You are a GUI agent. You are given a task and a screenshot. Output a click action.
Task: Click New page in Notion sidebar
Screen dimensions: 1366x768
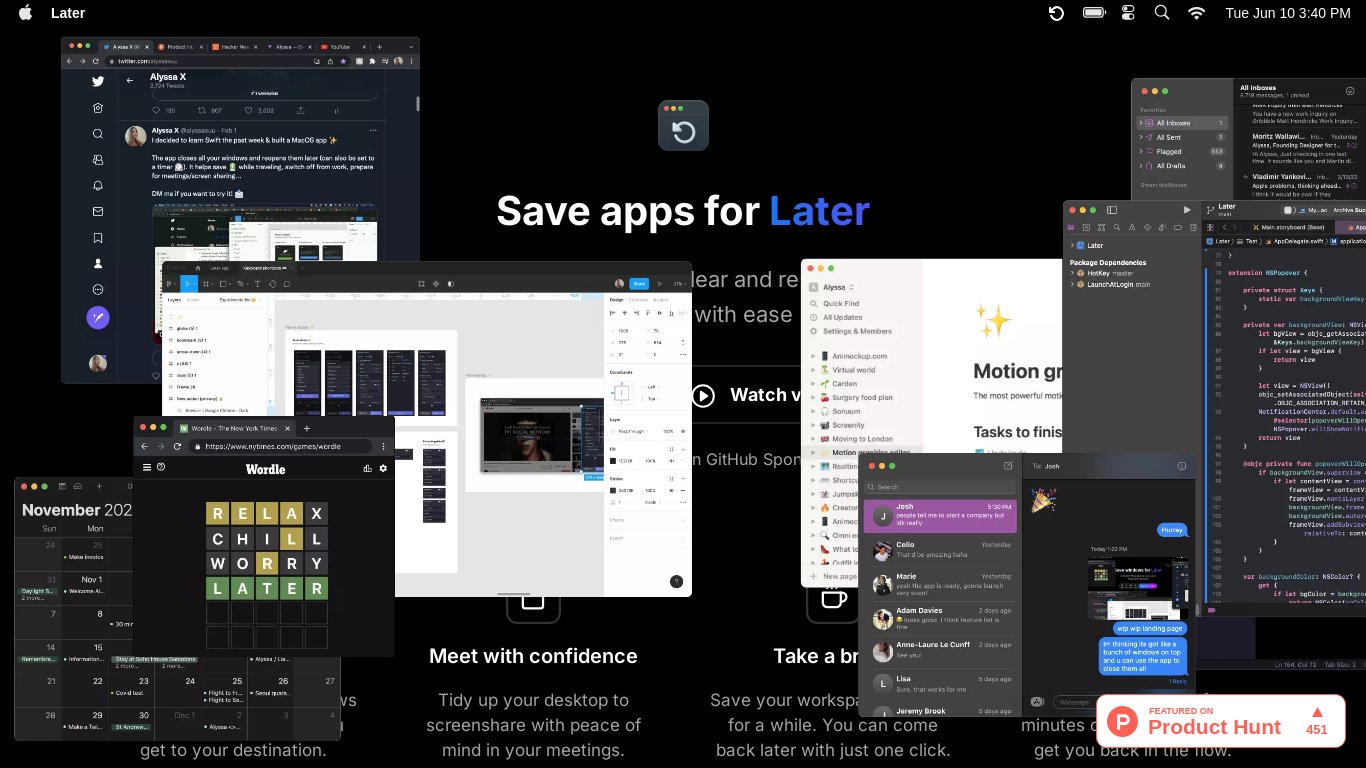pos(835,576)
